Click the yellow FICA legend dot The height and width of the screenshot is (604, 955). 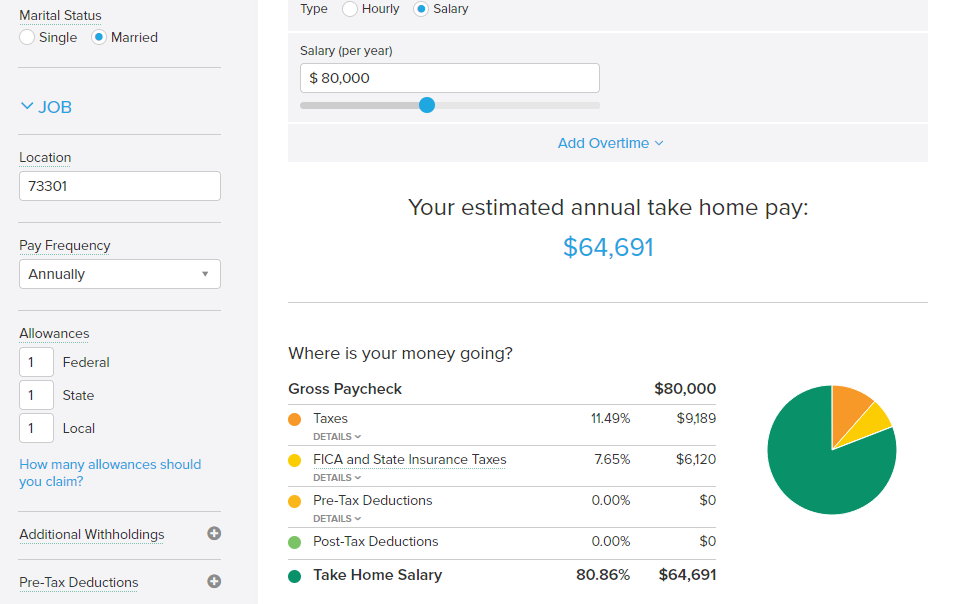point(295,460)
